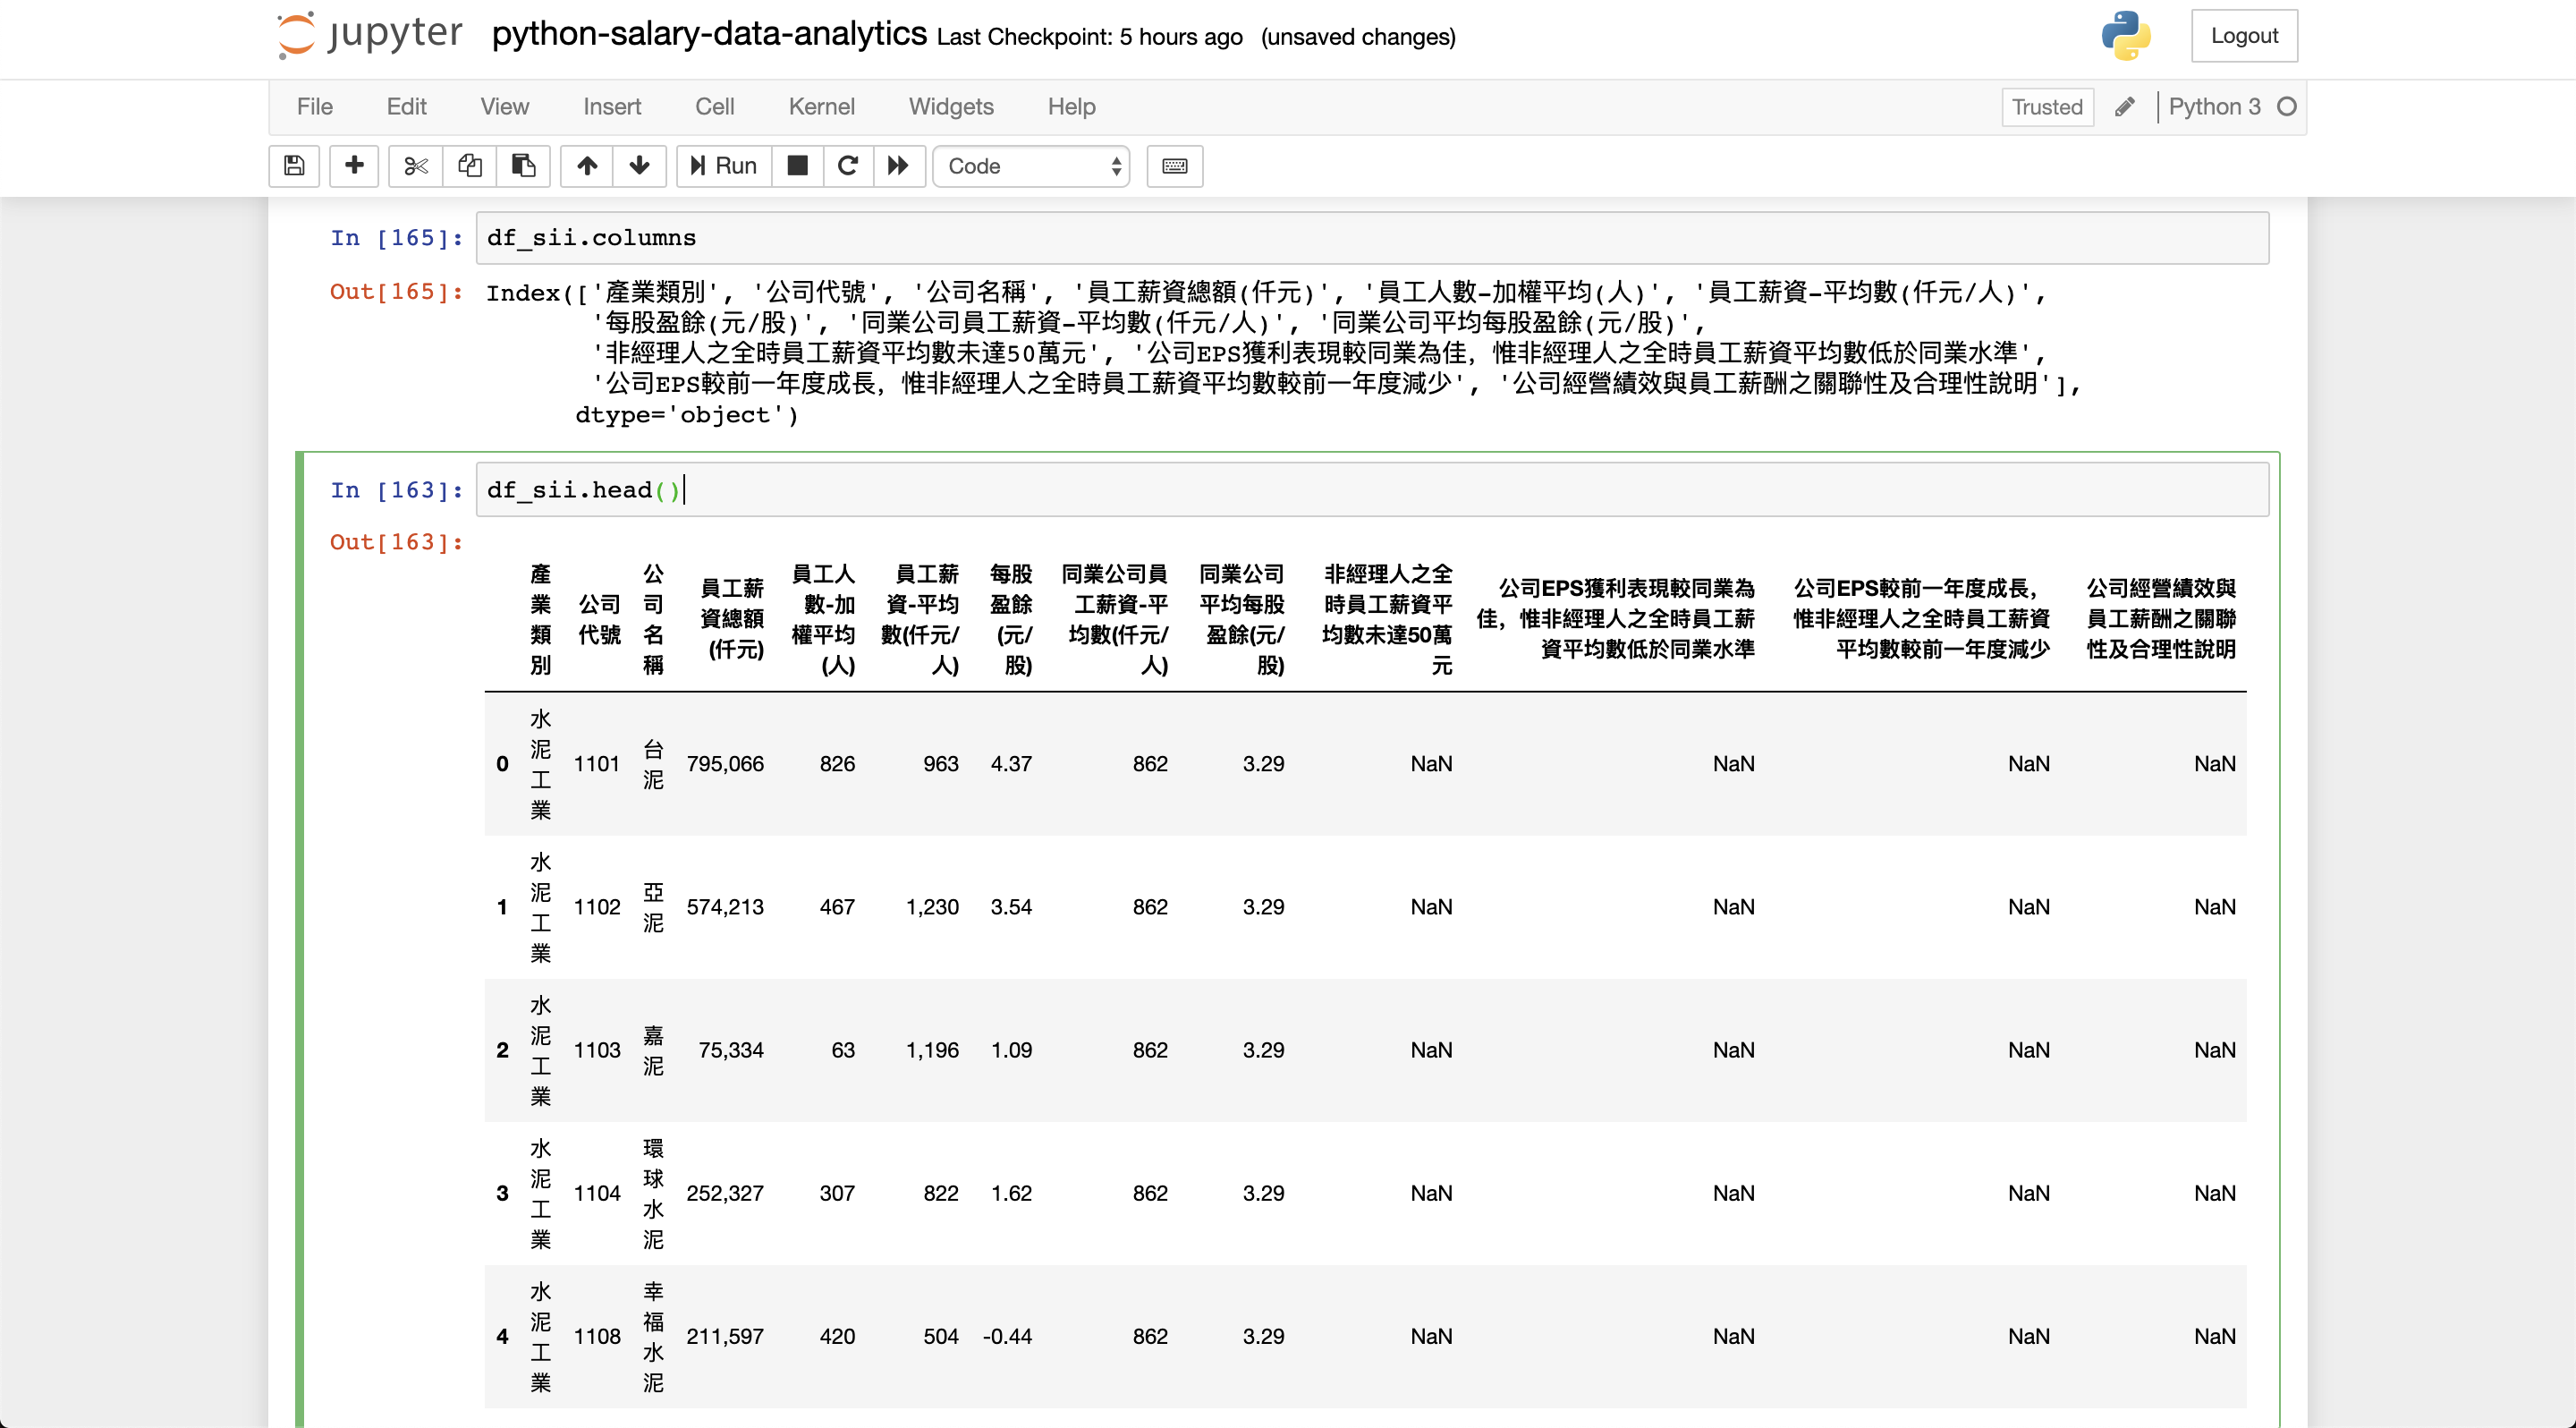Image resolution: width=2576 pixels, height=1428 pixels.
Task: Click the Python logo icon
Action: point(2126,36)
